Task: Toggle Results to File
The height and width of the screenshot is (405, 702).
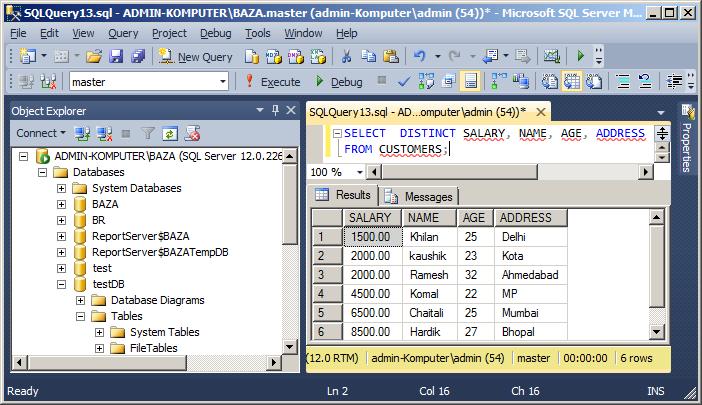Action: coord(594,82)
